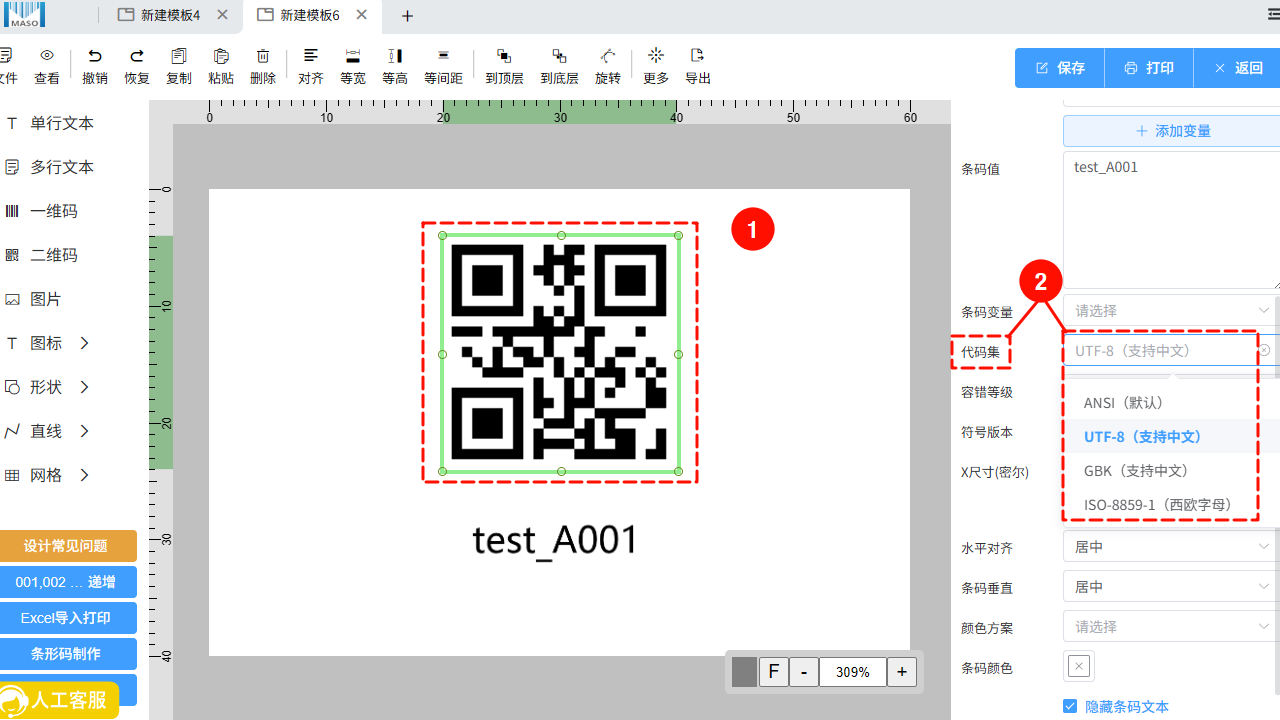
Task: Click the Excel导入打印 button
Action: 67,618
